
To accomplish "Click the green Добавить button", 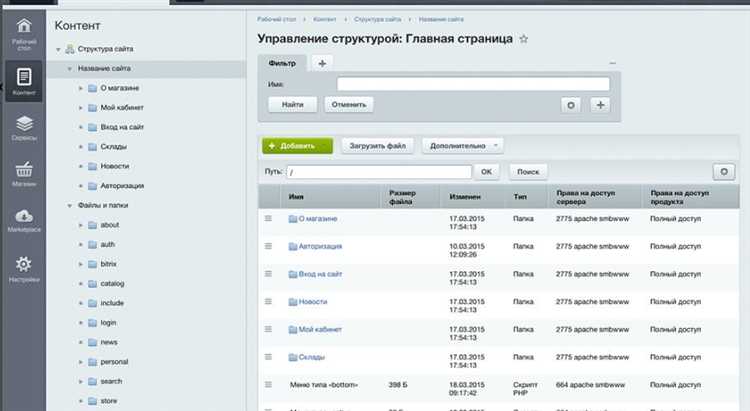I will click(298, 146).
